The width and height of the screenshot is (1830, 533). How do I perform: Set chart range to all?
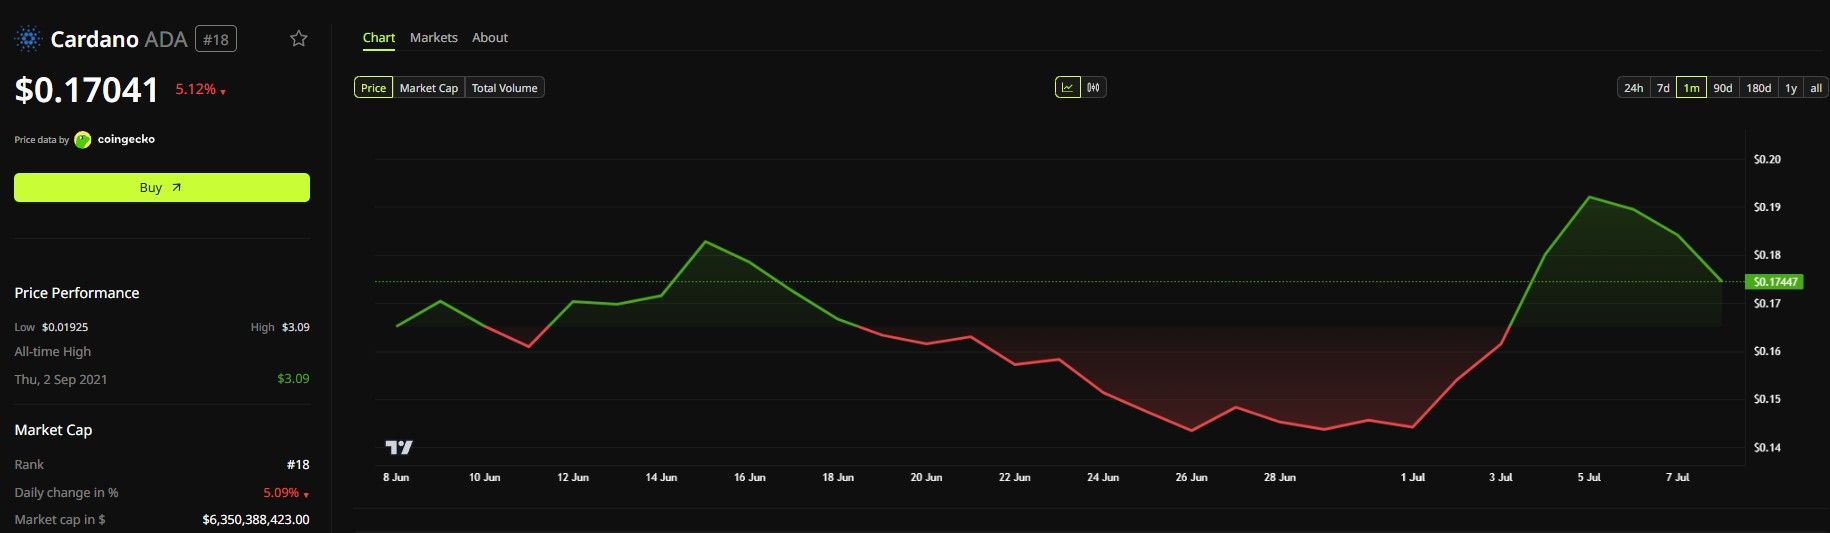tap(1816, 88)
